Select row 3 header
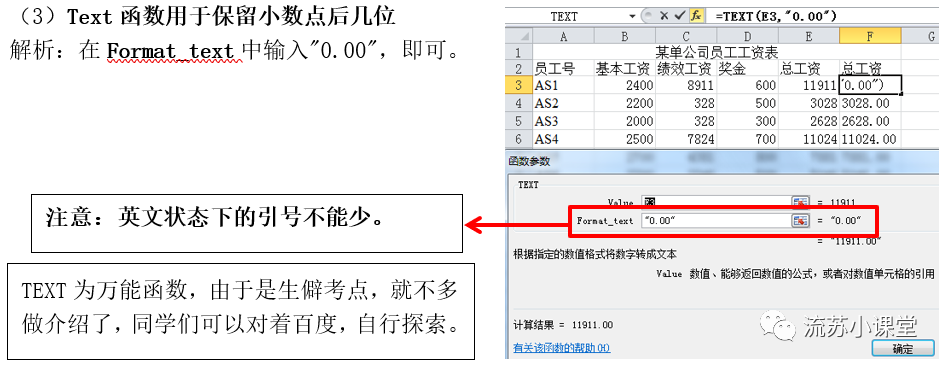 (x=519, y=85)
